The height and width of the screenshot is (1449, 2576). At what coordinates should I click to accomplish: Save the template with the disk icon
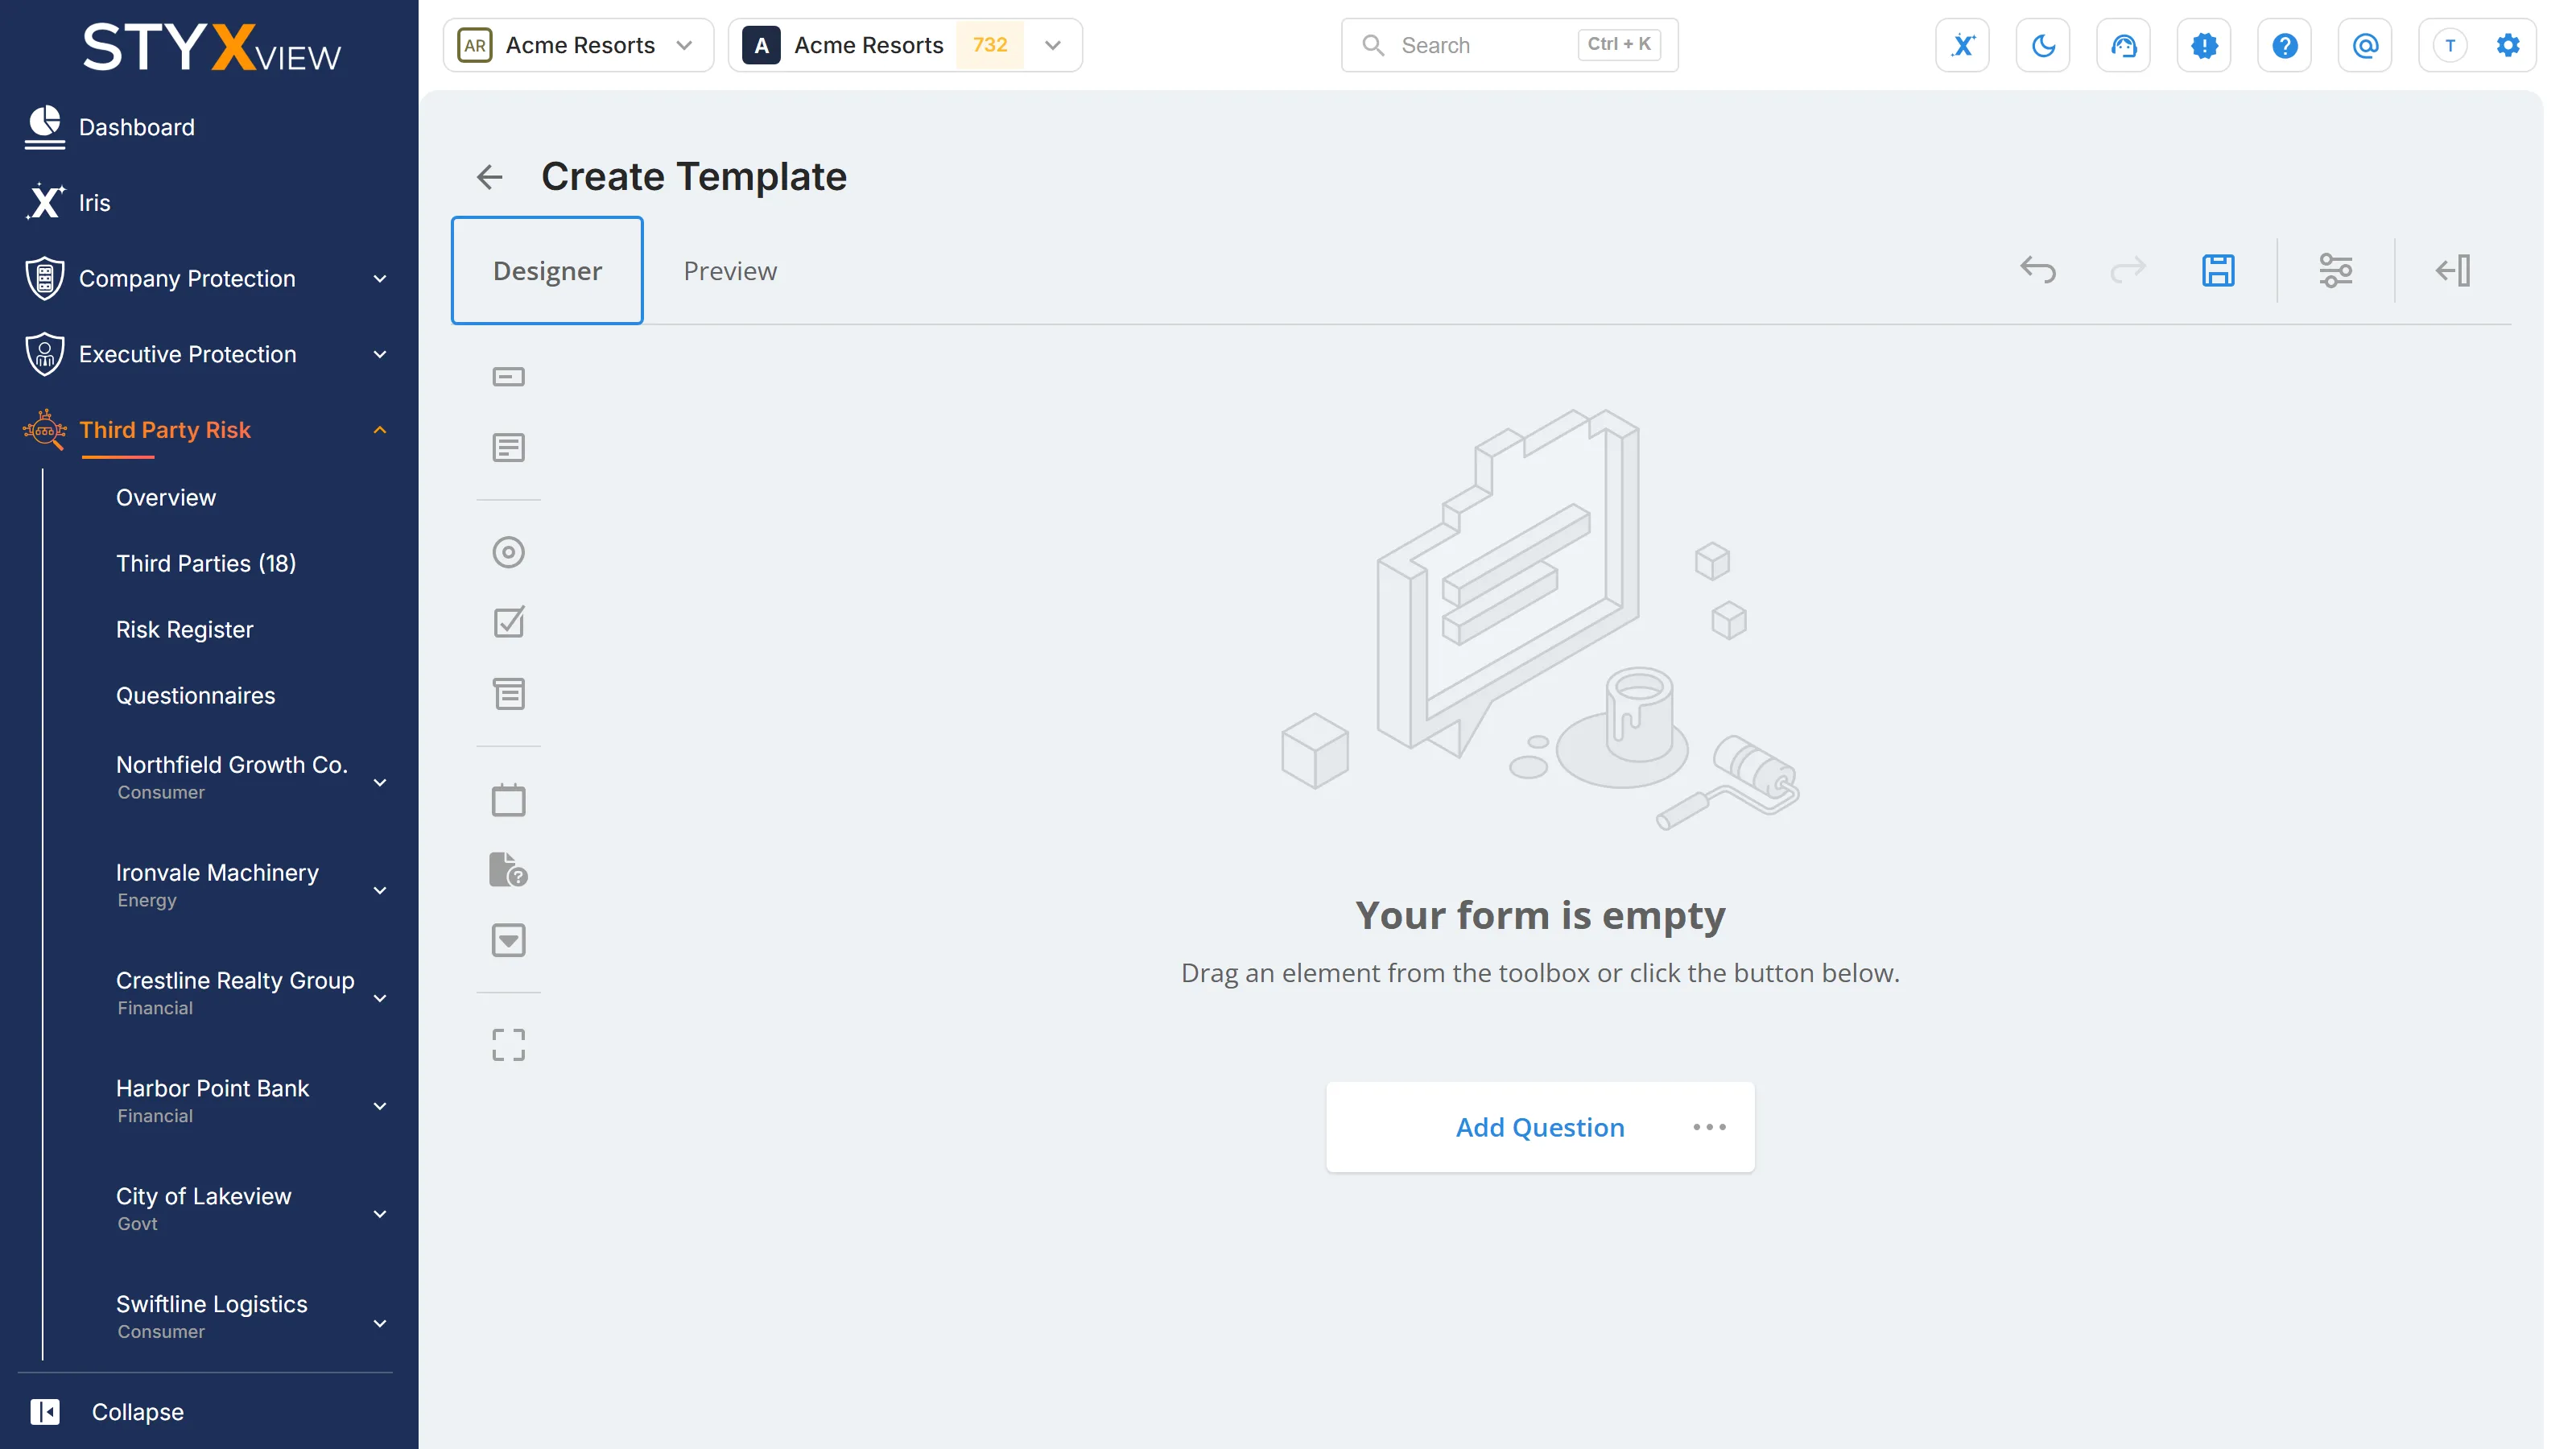[x=2218, y=270]
